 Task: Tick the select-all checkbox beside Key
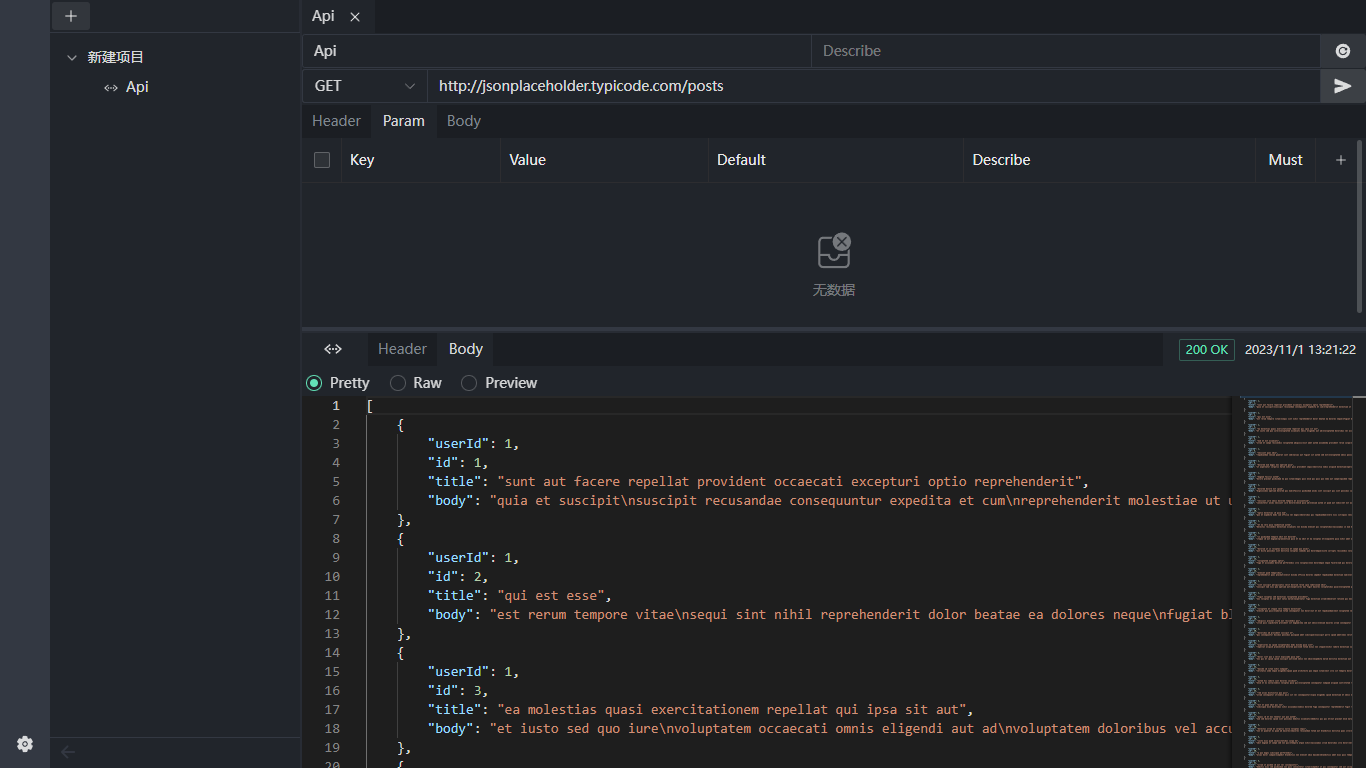(x=322, y=160)
